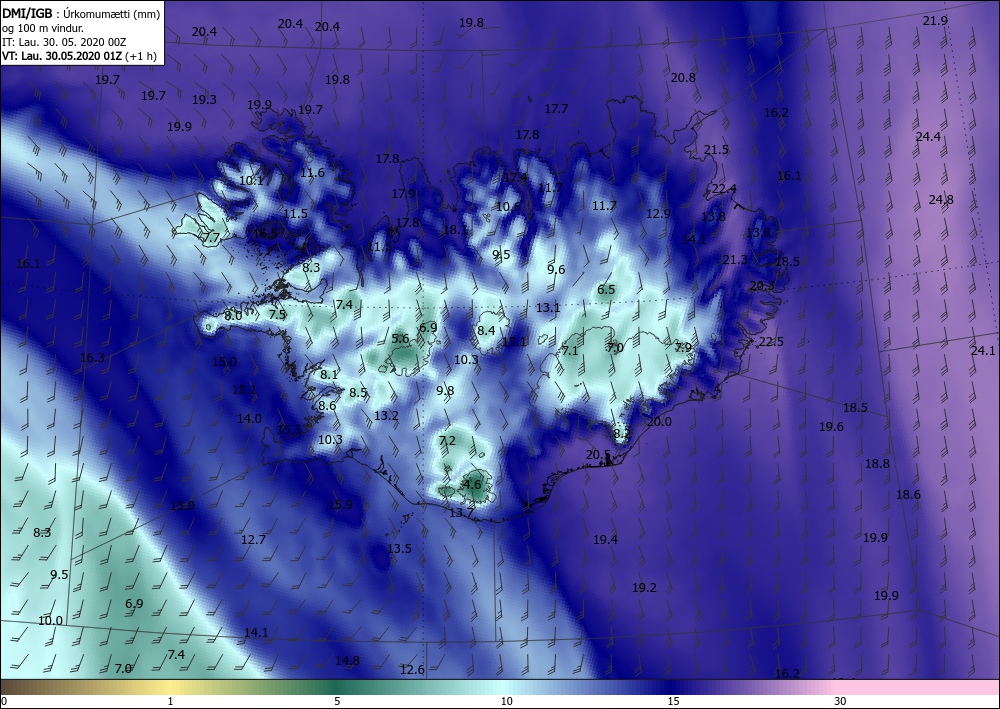Screen dimensions: 1000x709
Task: Click the 11.6 value on the map
Action: pos(312,173)
